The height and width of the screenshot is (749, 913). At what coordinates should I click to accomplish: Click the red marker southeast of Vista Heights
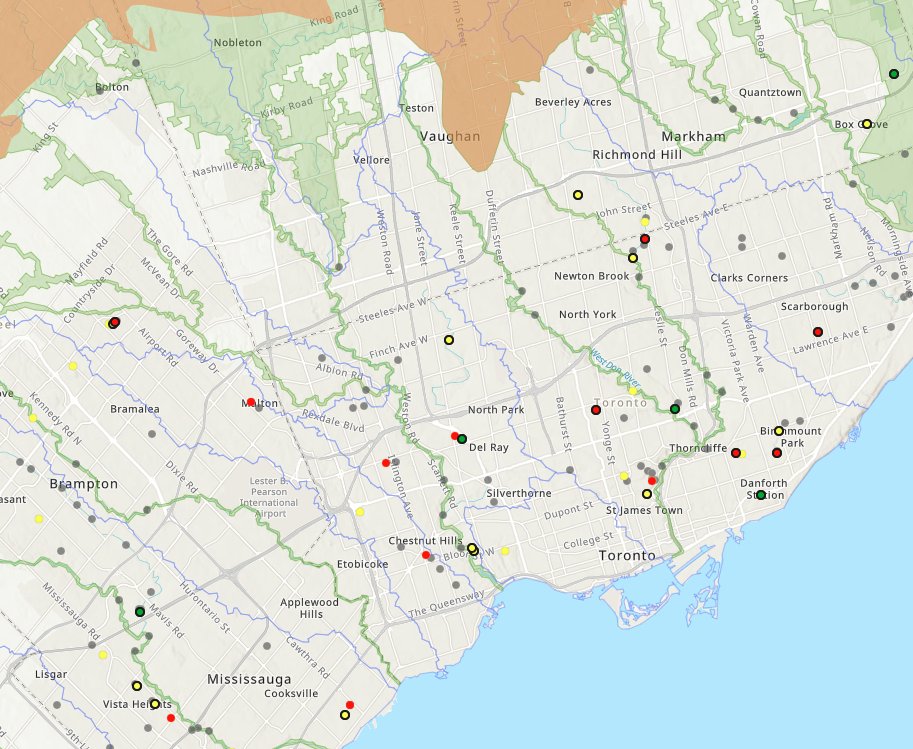click(x=171, y=718)
